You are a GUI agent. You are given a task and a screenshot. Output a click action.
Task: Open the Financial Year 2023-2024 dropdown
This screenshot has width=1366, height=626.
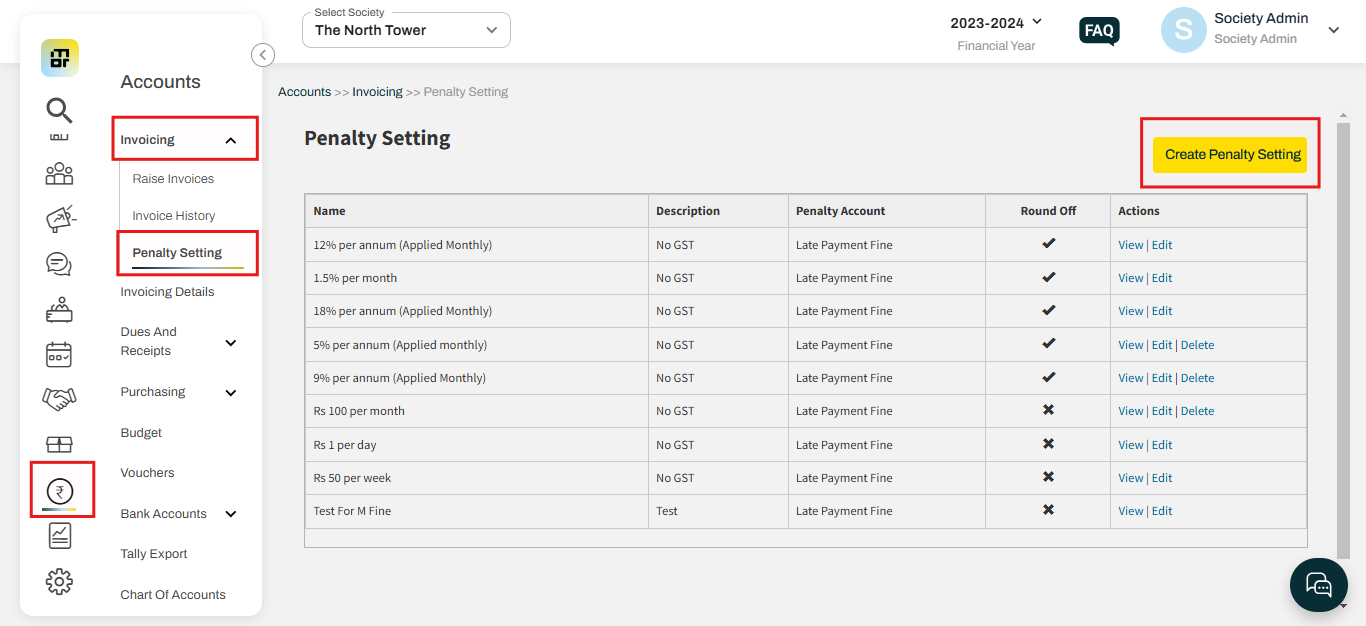994,22
